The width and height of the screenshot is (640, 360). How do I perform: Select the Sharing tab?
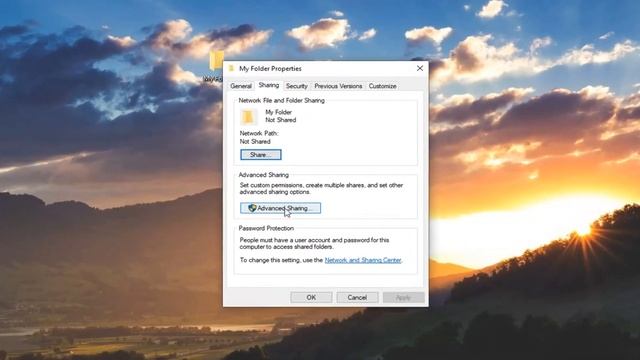pos(269,85)
